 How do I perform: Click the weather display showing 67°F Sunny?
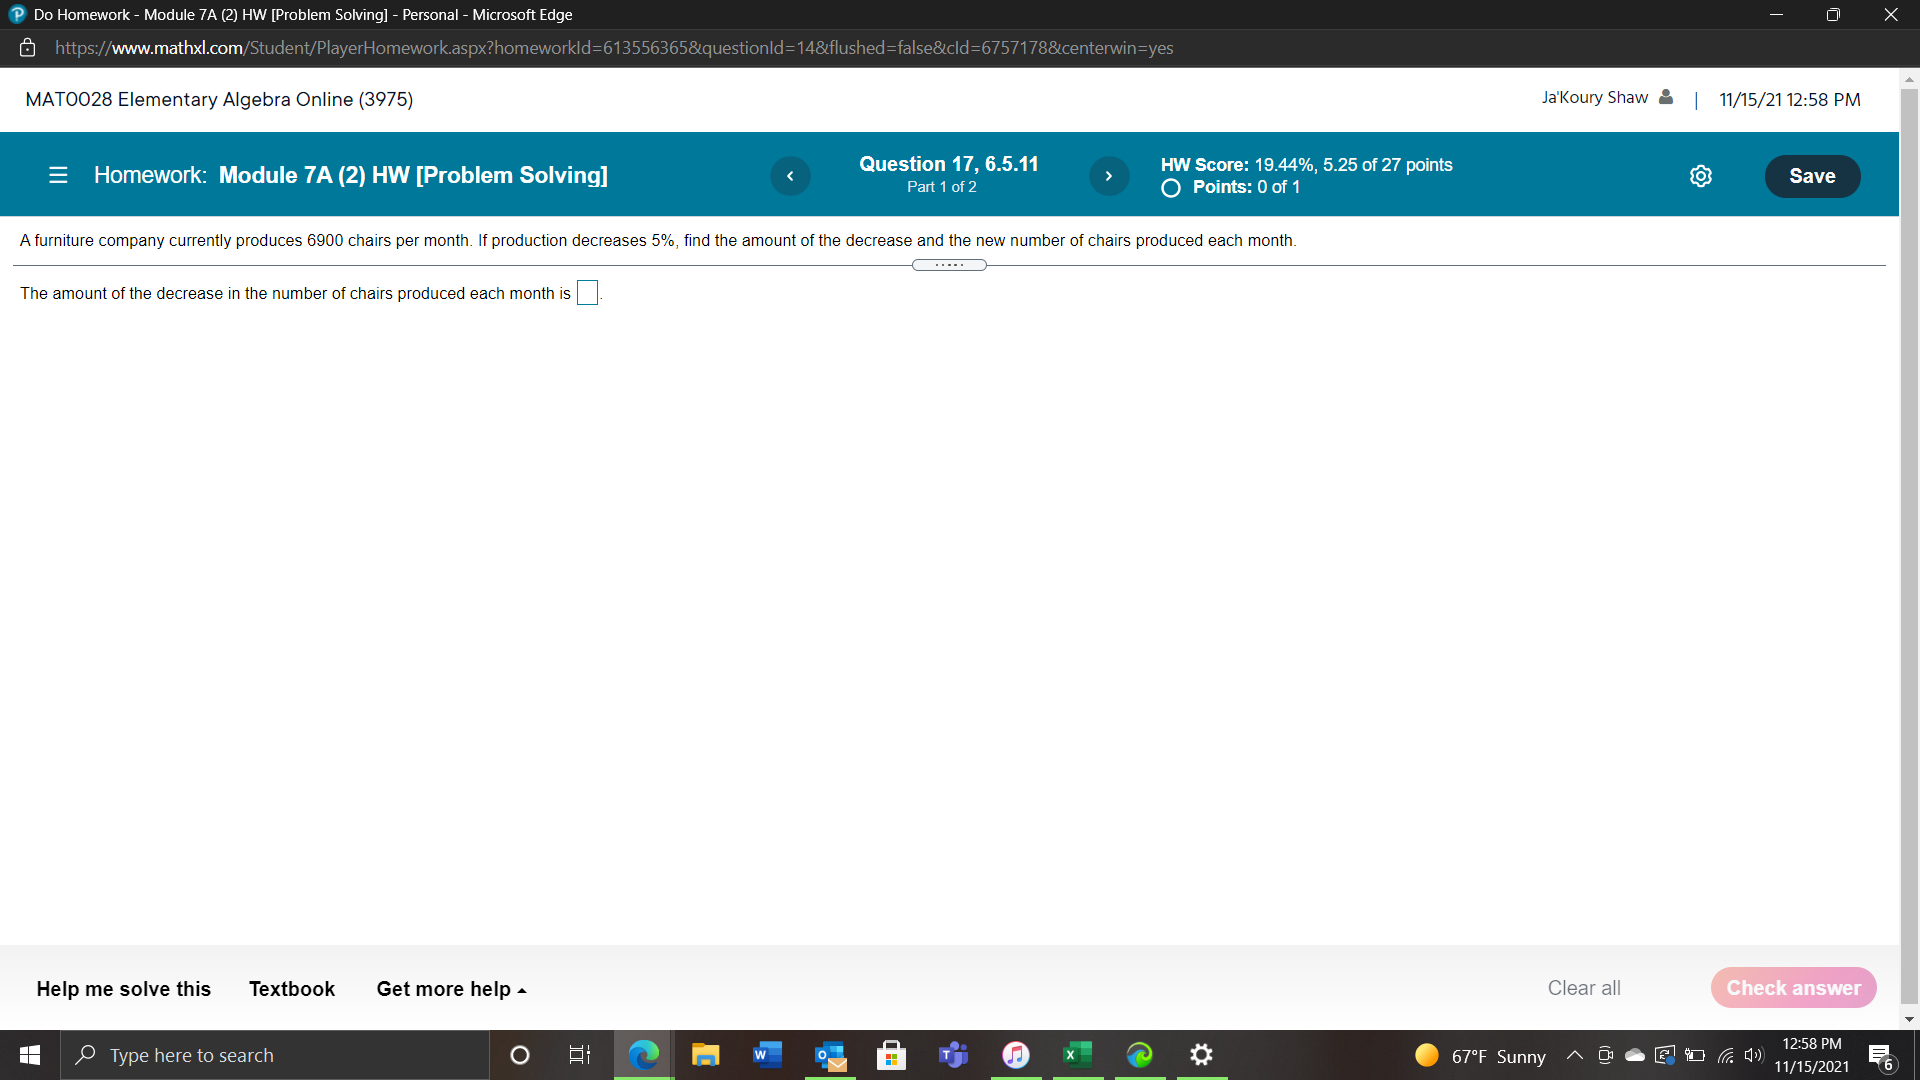pyautogui.click(x=1478, y=1055)
